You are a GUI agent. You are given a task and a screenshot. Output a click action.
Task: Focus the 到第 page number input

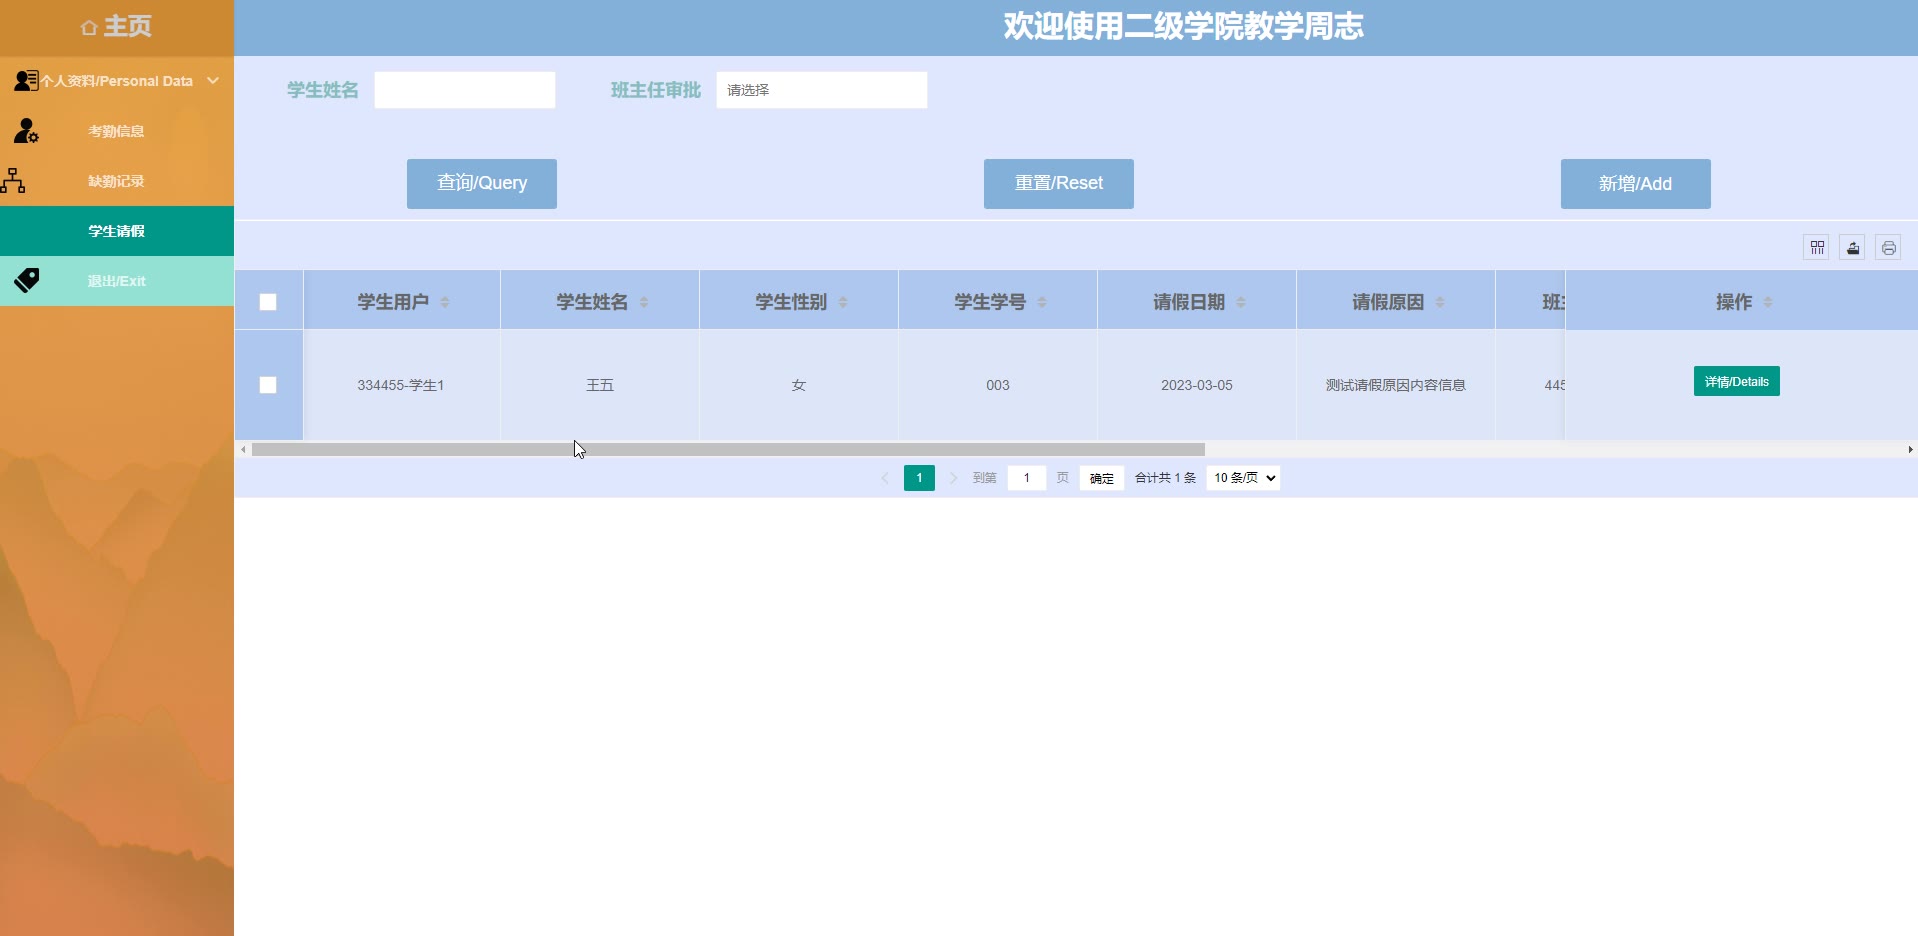coord(1027,478)
